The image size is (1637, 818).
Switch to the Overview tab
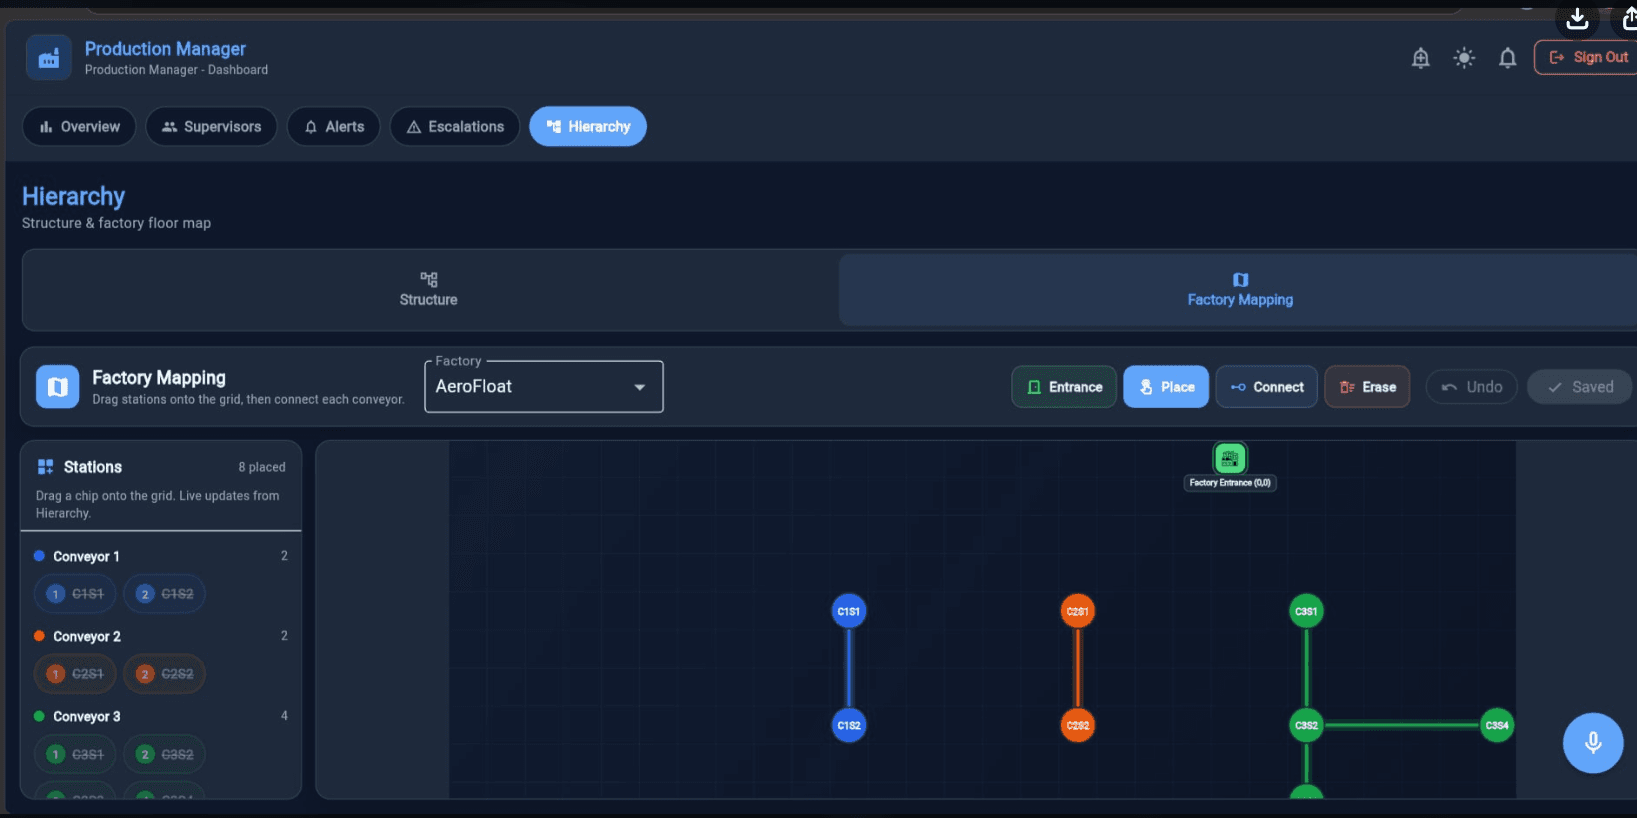79,127
